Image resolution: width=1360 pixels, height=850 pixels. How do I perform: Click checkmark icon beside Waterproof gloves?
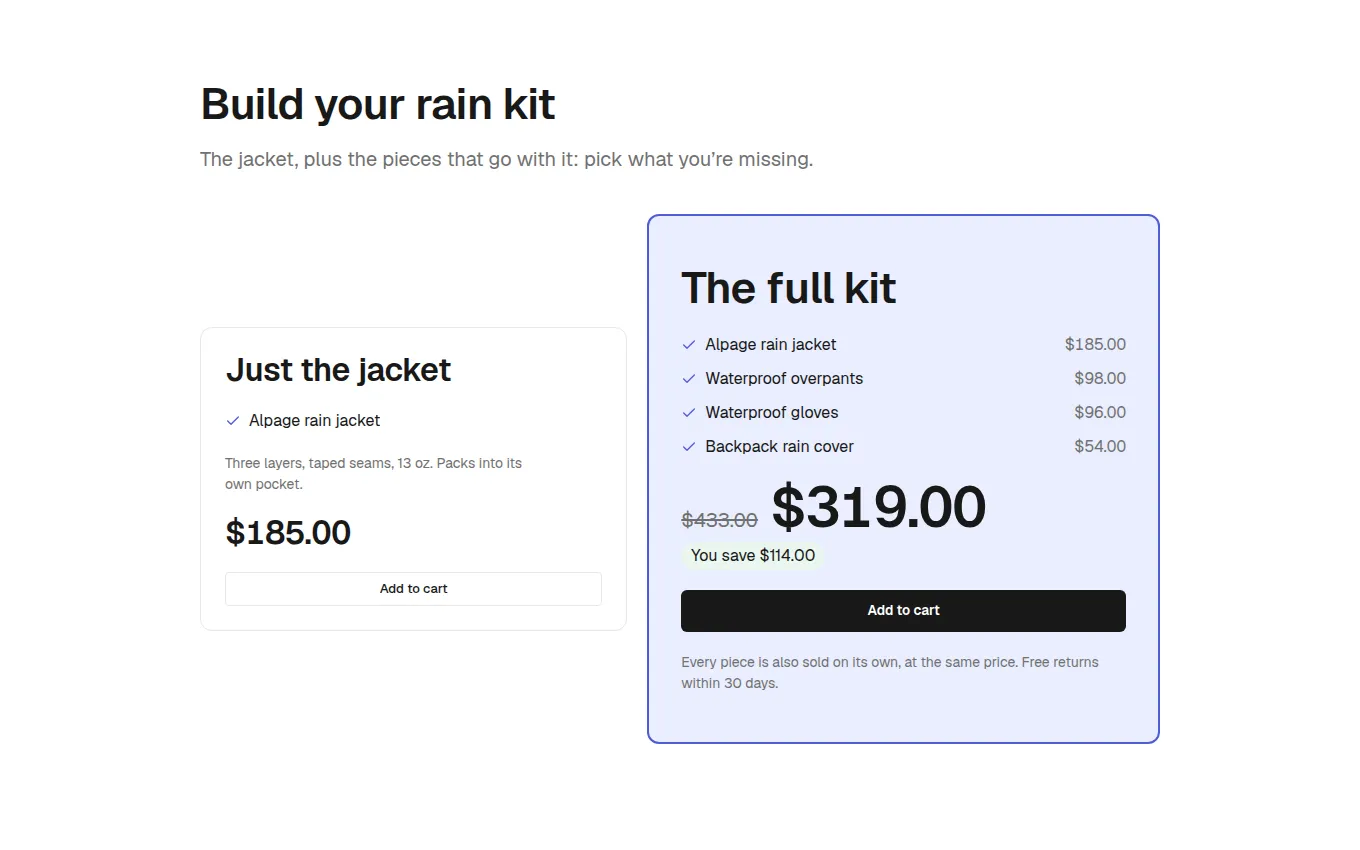point(688,413)
